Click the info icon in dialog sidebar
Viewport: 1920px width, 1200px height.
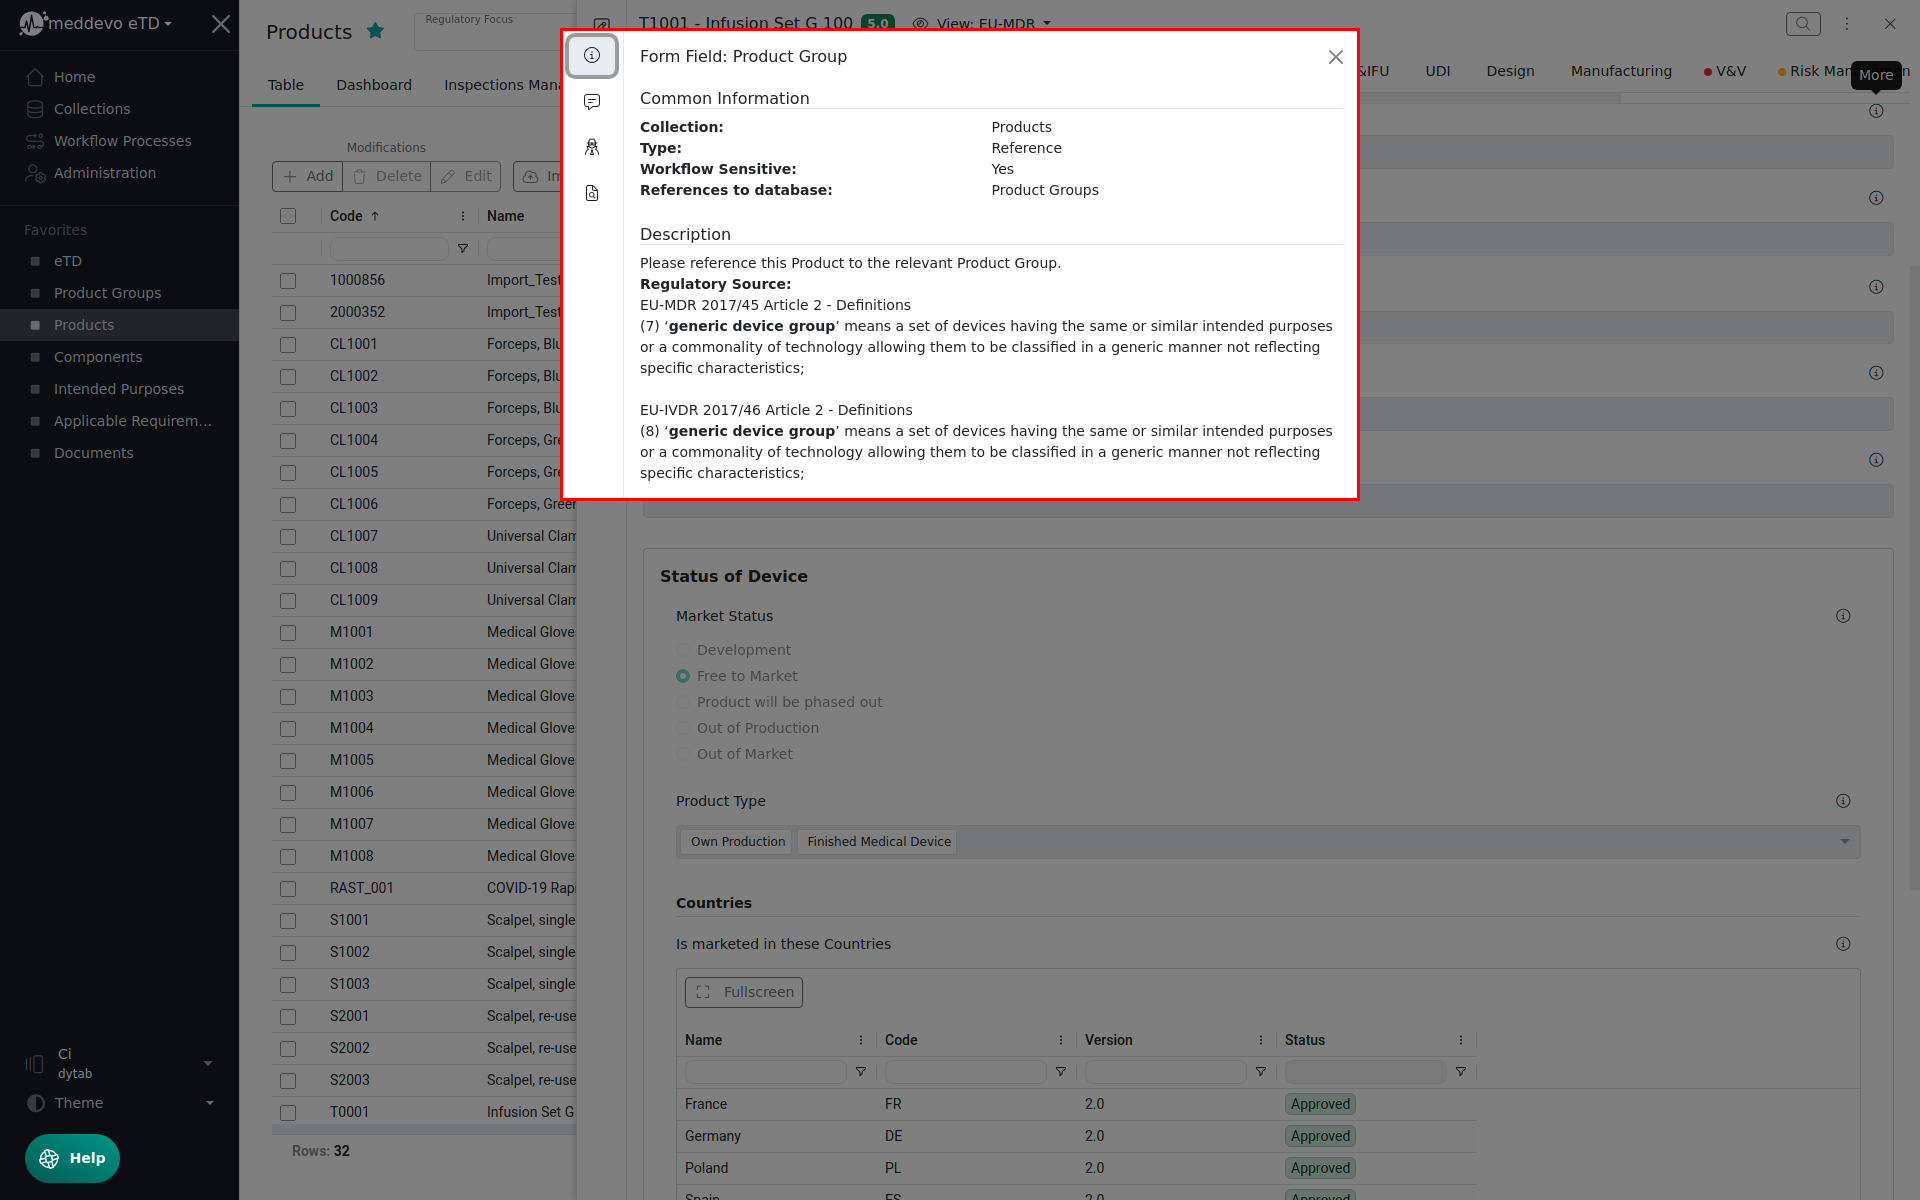coord(592,56)
